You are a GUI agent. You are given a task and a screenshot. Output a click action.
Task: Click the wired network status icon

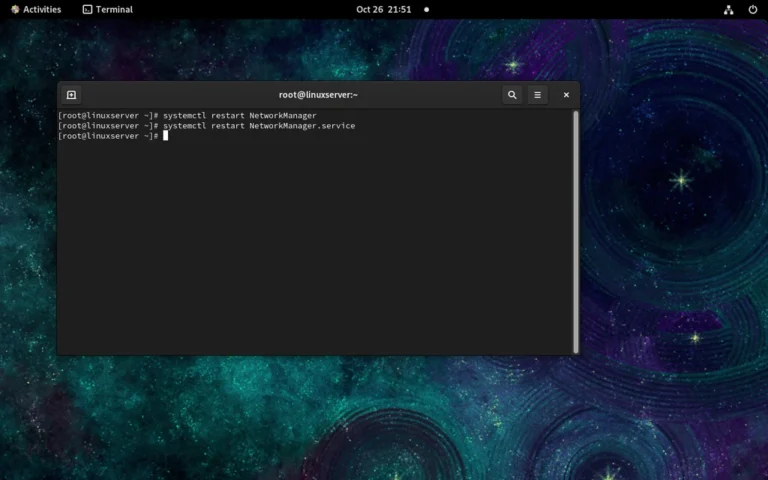point(728,9)
